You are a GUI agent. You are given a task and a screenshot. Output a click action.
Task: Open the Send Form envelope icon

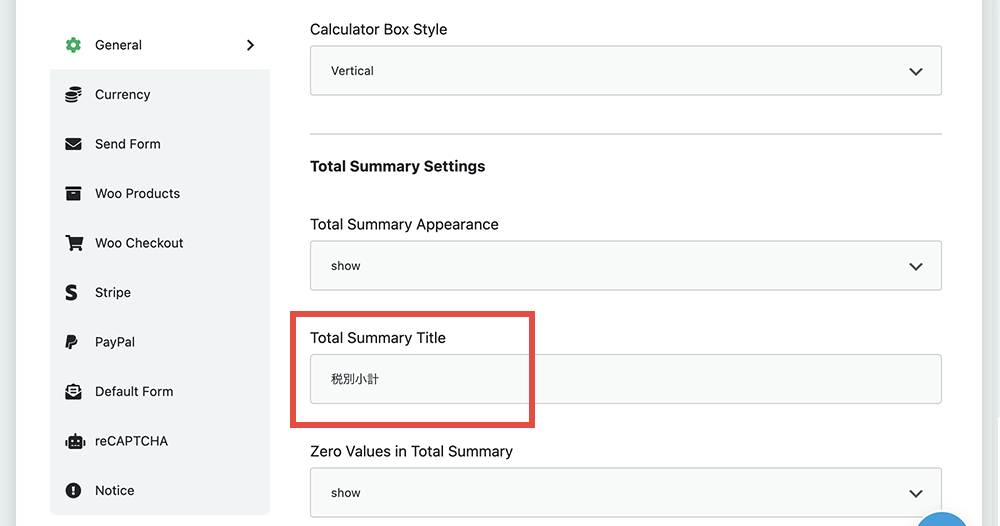[x=73, y=144]
